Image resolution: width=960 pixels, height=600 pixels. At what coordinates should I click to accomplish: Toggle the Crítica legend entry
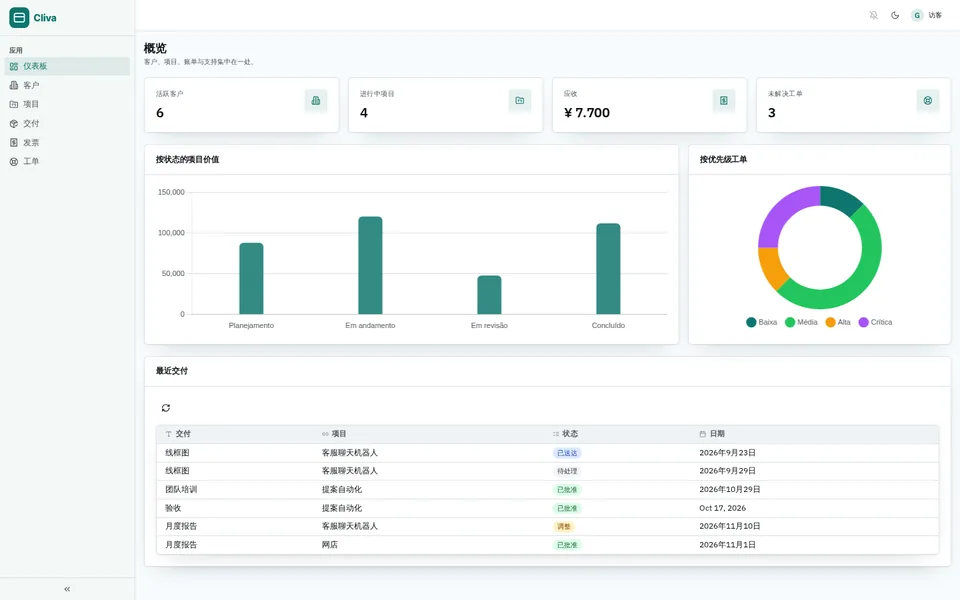tap(876, 322)
